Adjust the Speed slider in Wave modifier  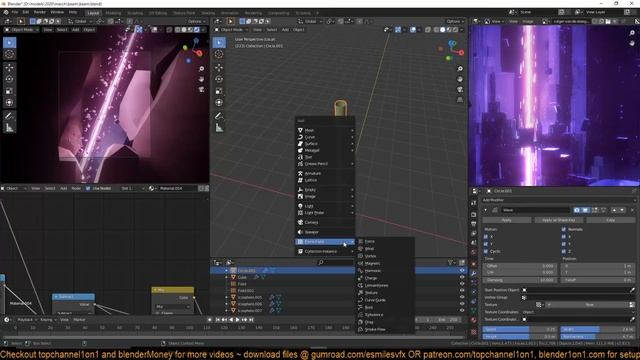[x=520, y=329]
